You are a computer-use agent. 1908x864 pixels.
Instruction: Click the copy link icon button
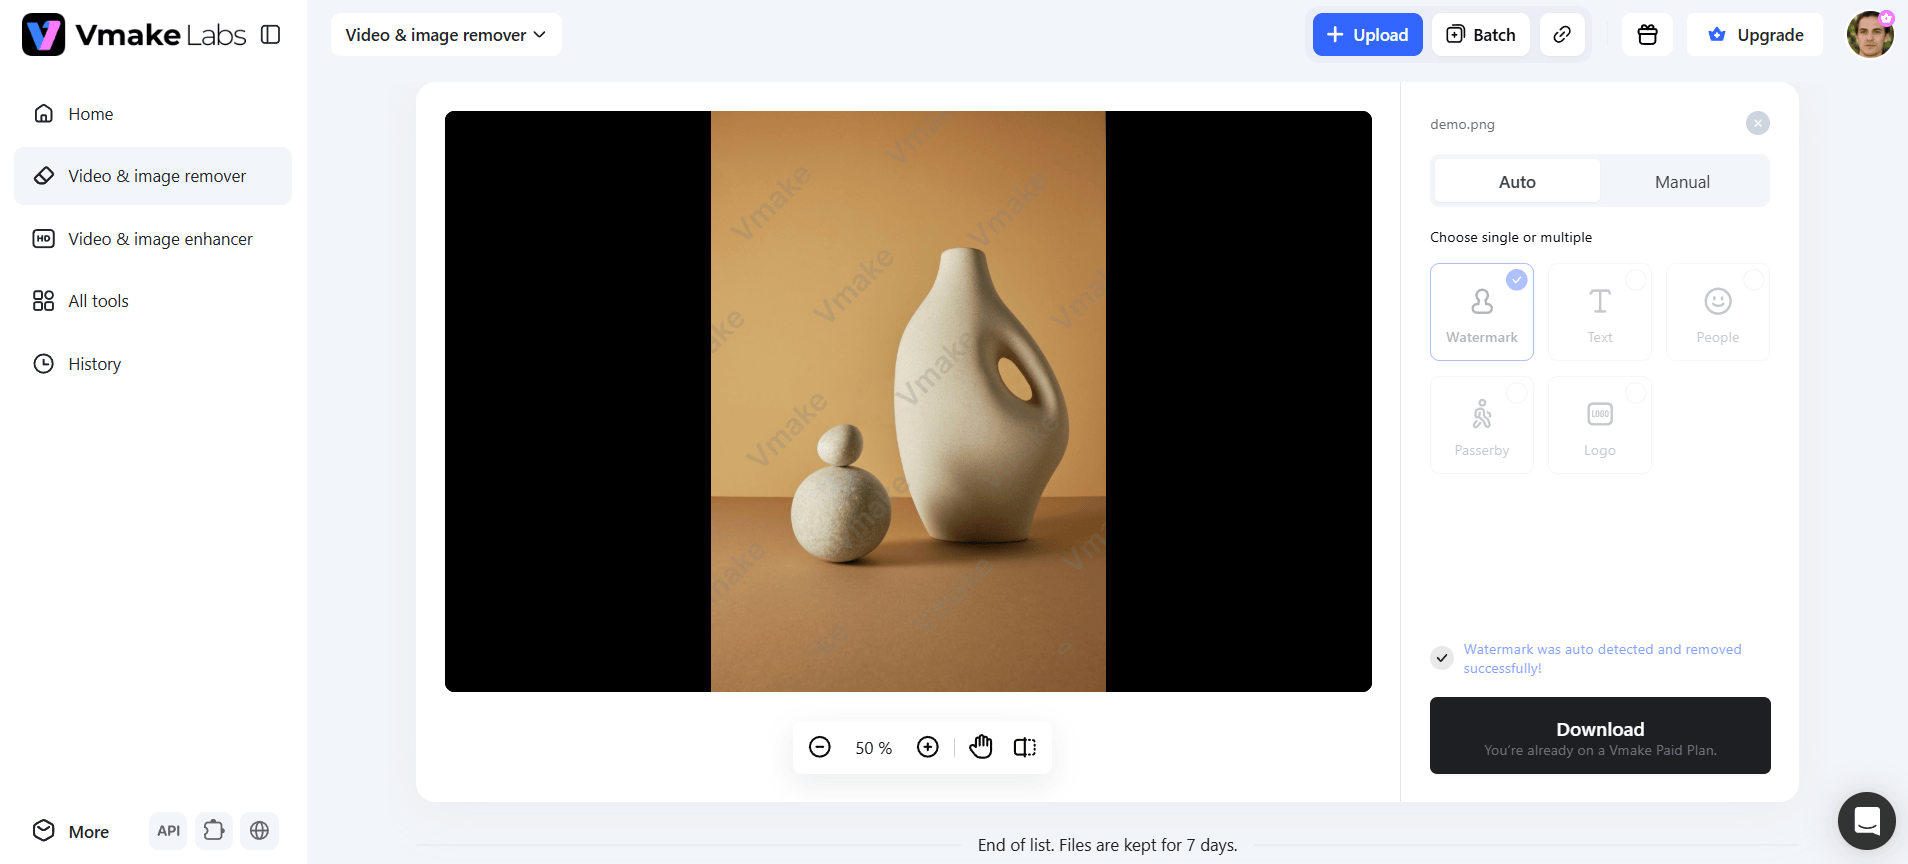[x=1562, y=35]
